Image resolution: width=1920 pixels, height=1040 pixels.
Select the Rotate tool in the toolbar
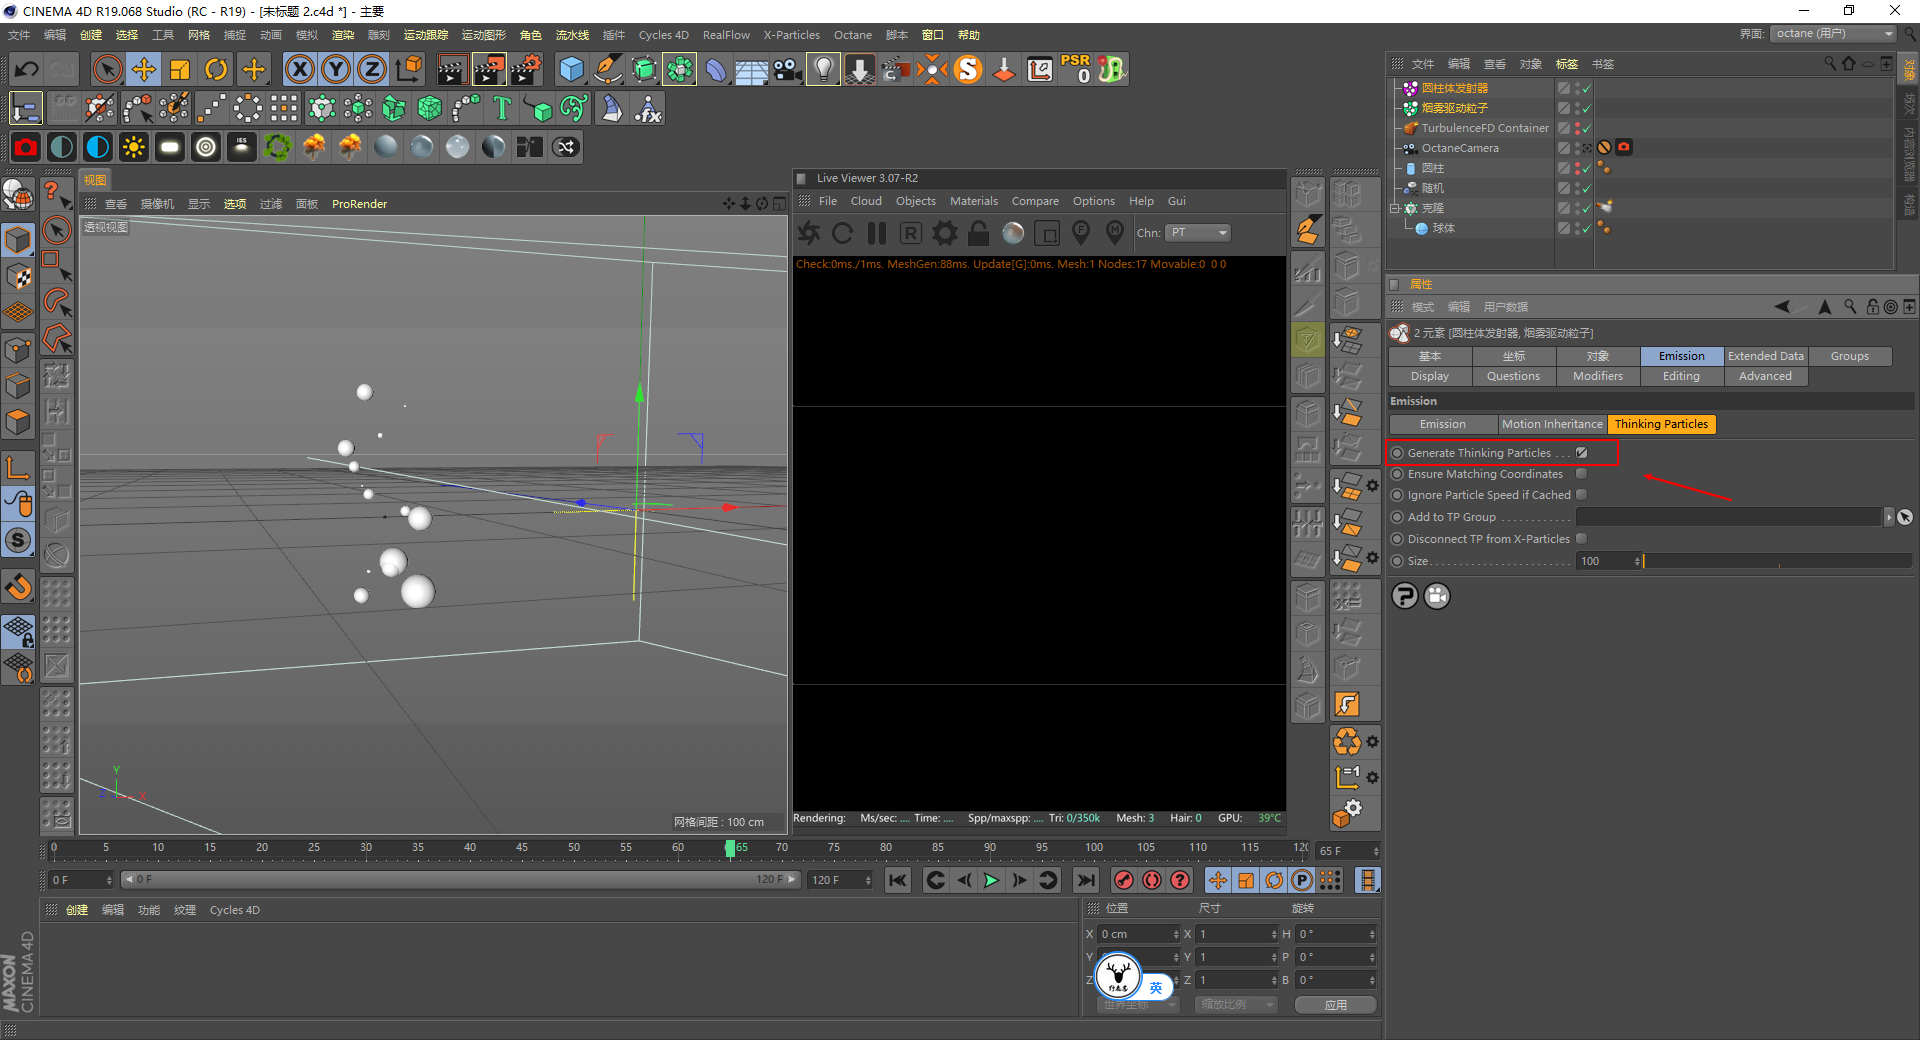click(216, 69)
